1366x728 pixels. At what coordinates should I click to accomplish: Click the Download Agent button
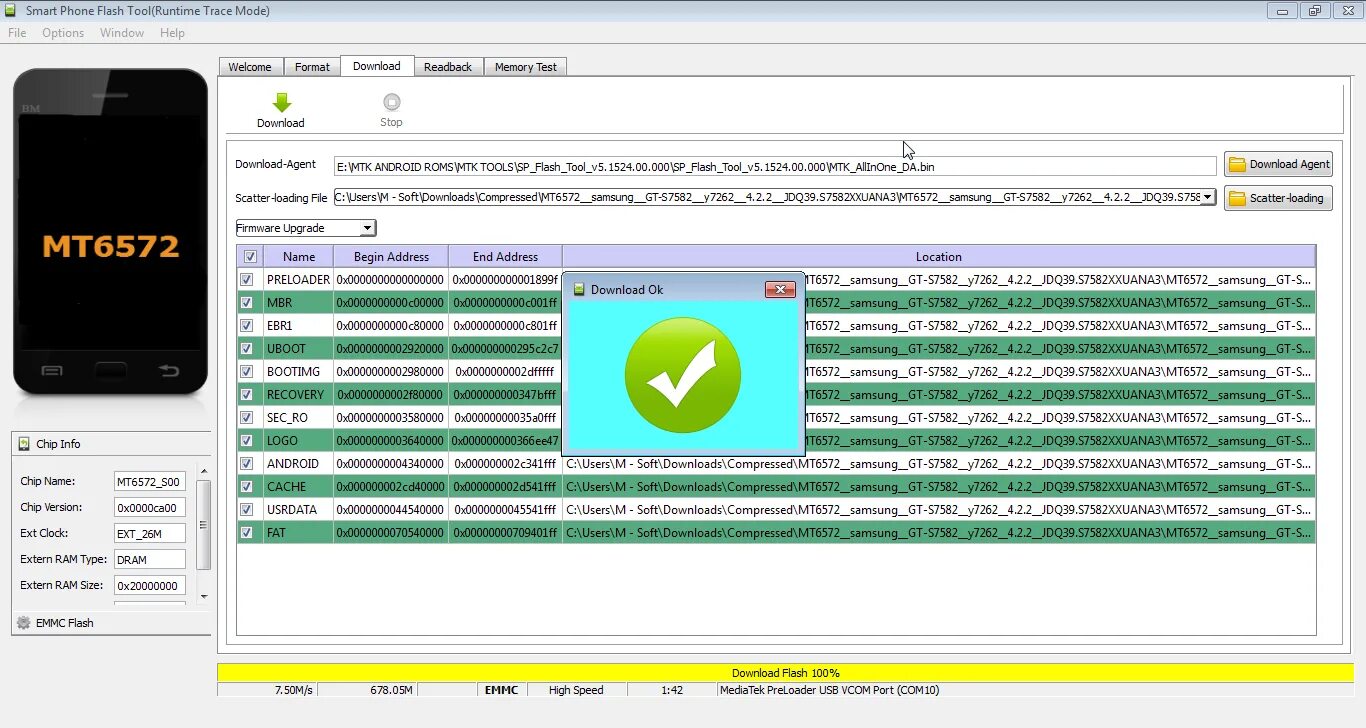coord(1278,164)
